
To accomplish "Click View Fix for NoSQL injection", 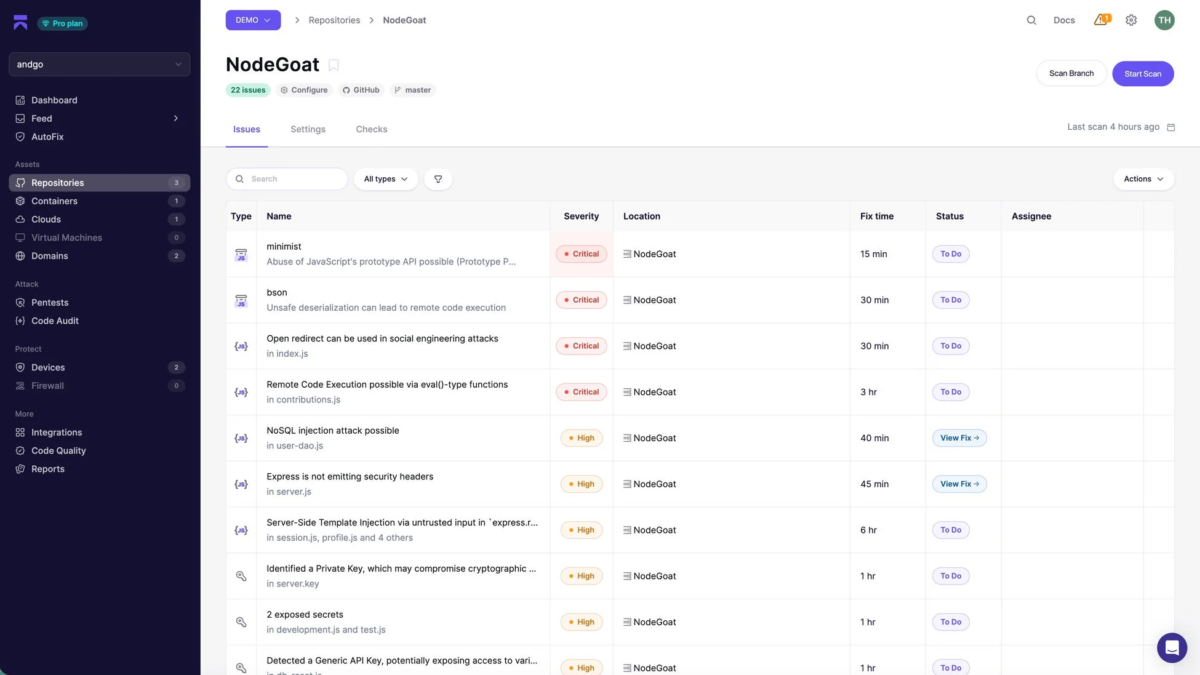I will 959,438.
